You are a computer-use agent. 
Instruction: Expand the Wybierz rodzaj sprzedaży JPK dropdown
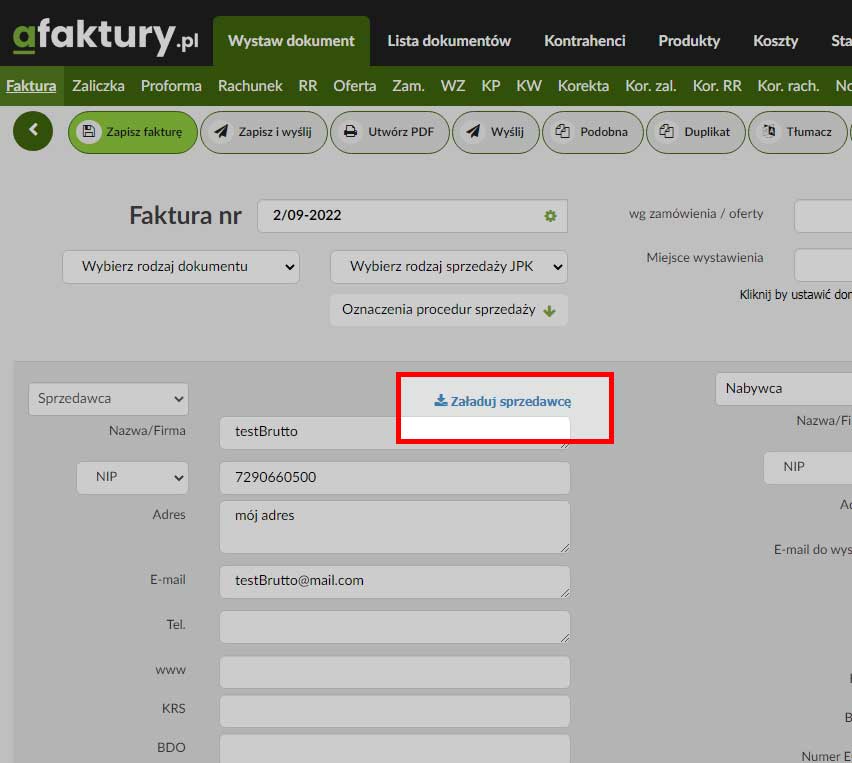[448, 267]
